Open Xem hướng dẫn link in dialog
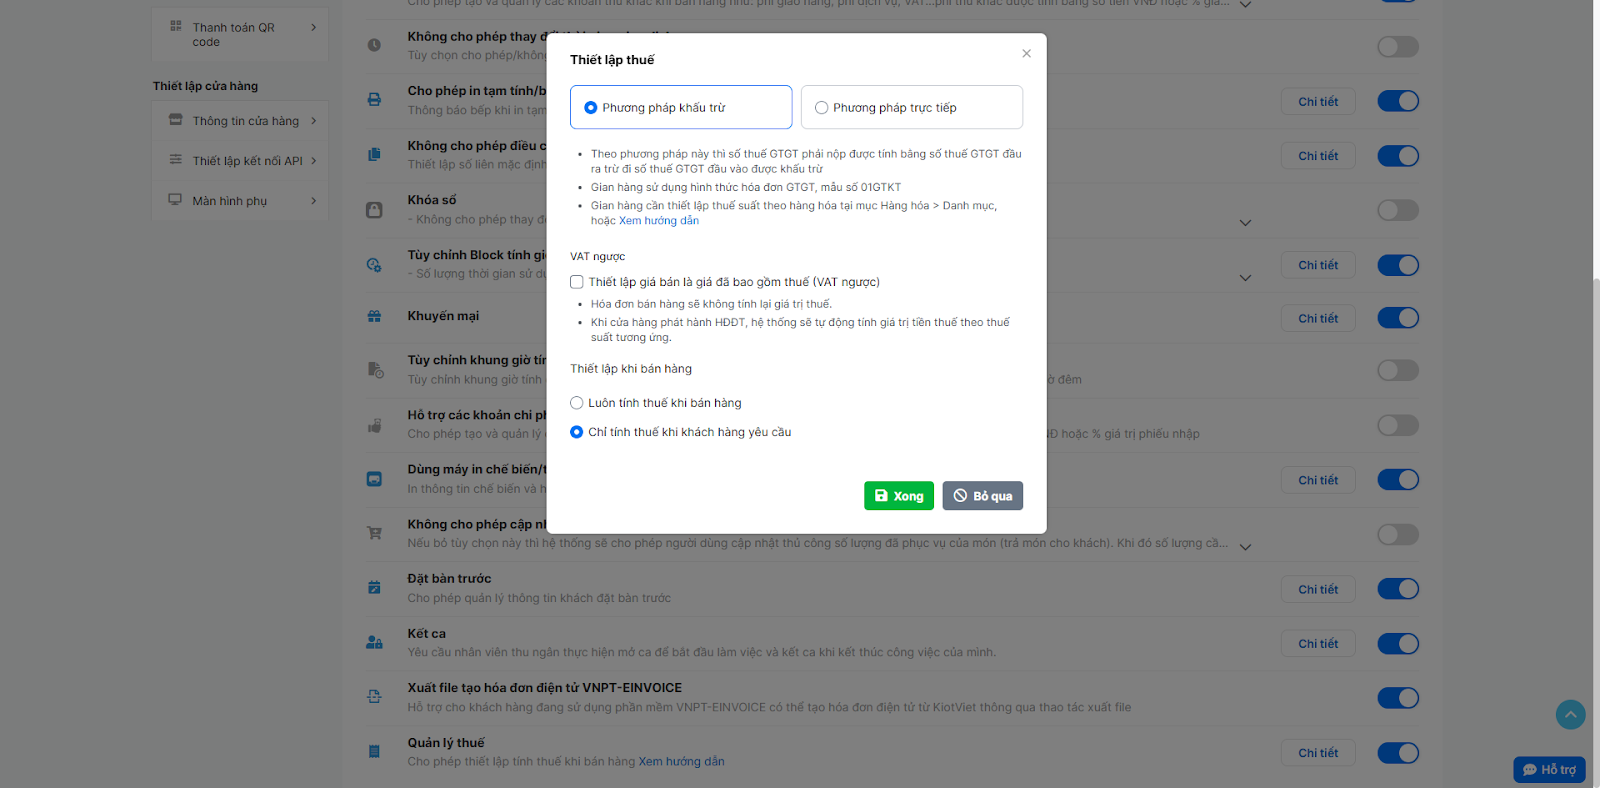The height and width of the screenshot is (788, 1600). point(658,221)
